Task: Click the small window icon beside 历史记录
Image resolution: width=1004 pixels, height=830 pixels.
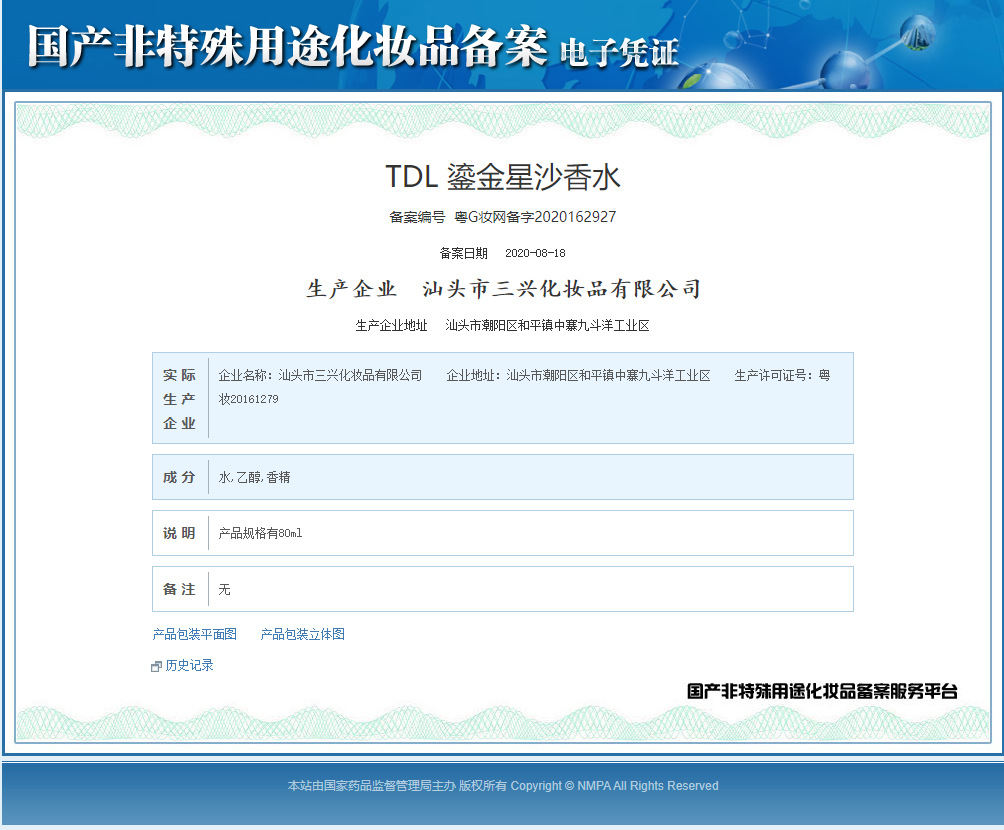Action: pos(156,664)
